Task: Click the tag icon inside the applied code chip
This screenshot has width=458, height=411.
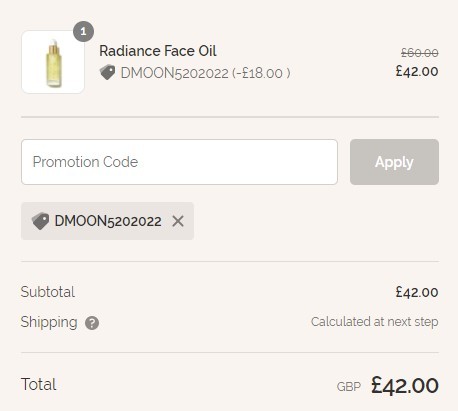Action: [40, 221]
